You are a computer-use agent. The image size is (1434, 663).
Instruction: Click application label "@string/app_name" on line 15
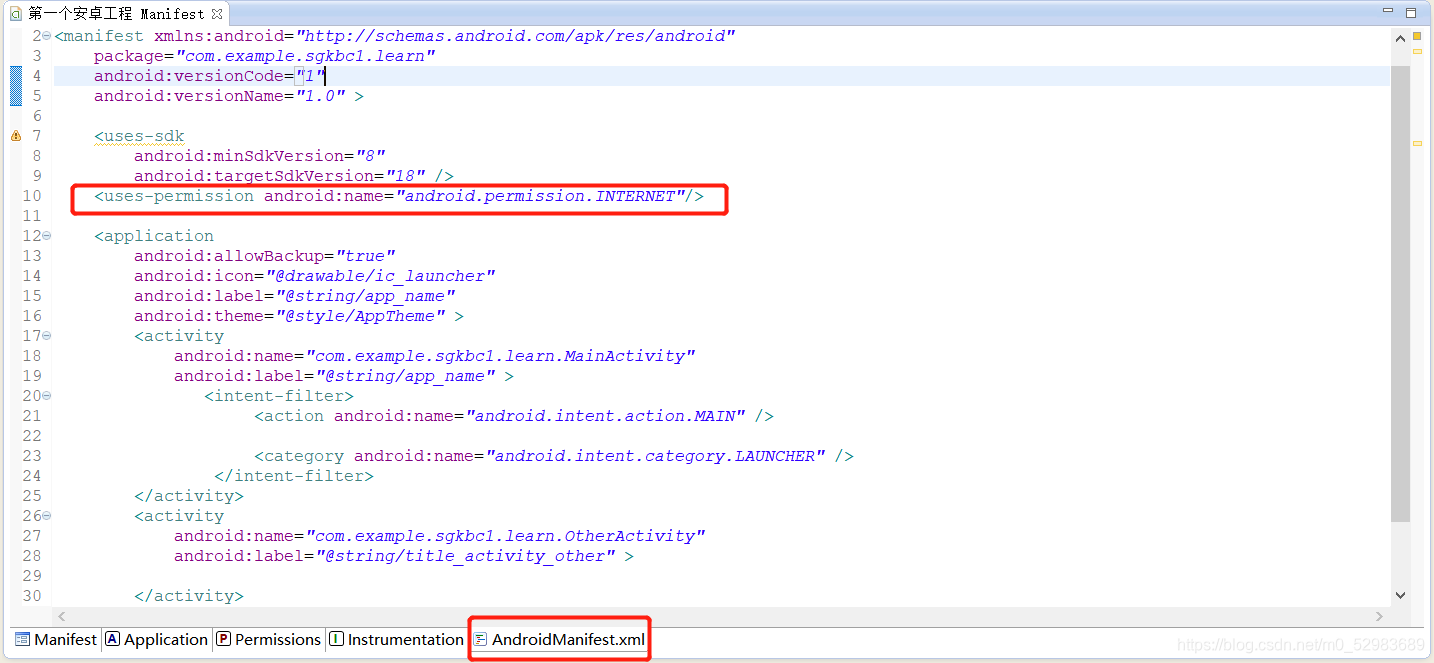click(364, 296)
